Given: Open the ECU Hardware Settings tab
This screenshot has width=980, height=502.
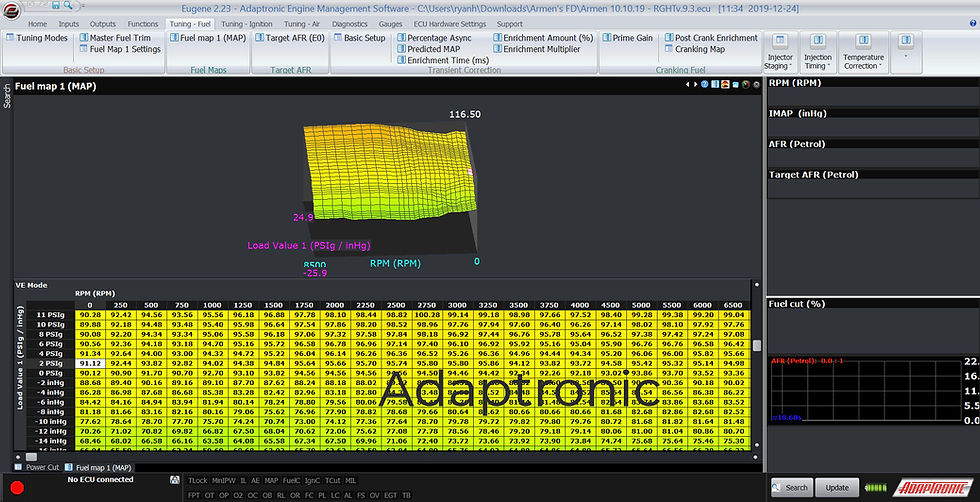Looking at the screenshot, I should coord(450,23).
